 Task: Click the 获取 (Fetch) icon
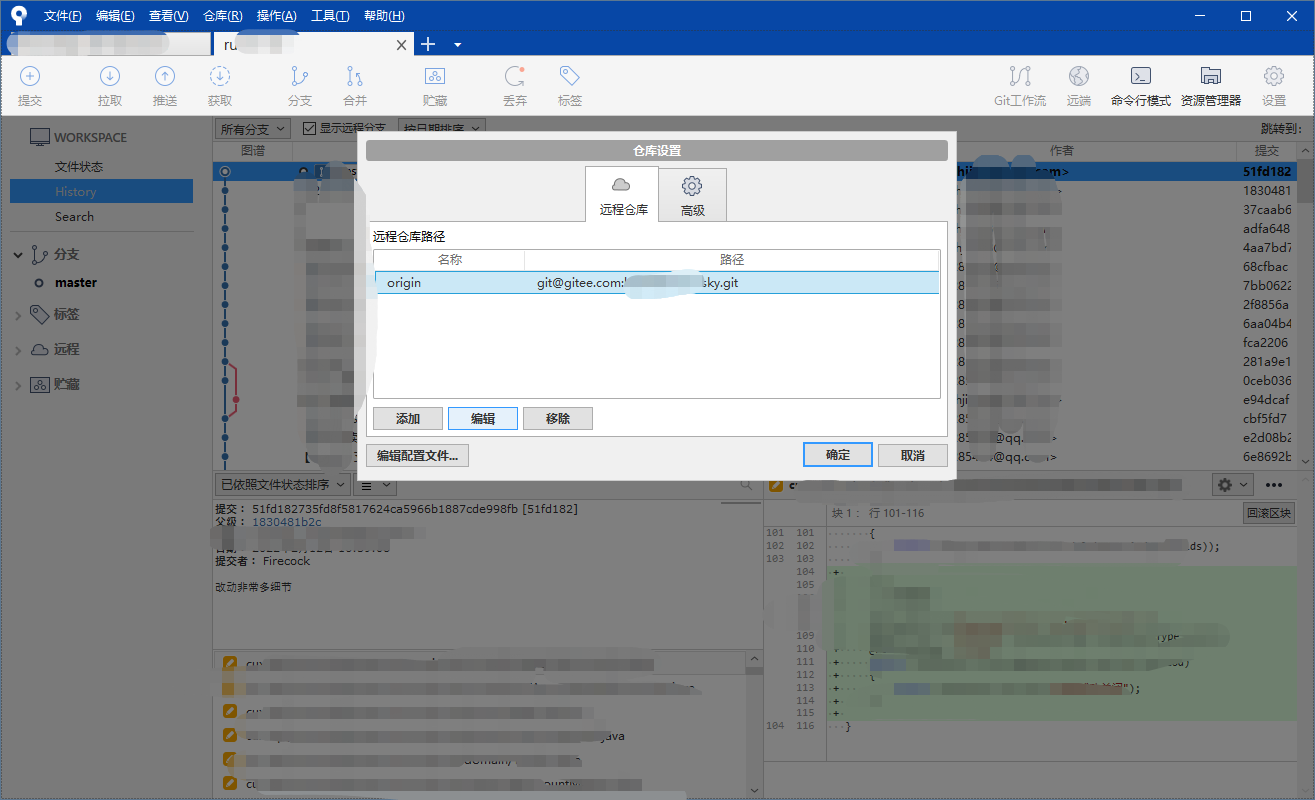pyautogui.click(x=219, y=85)
